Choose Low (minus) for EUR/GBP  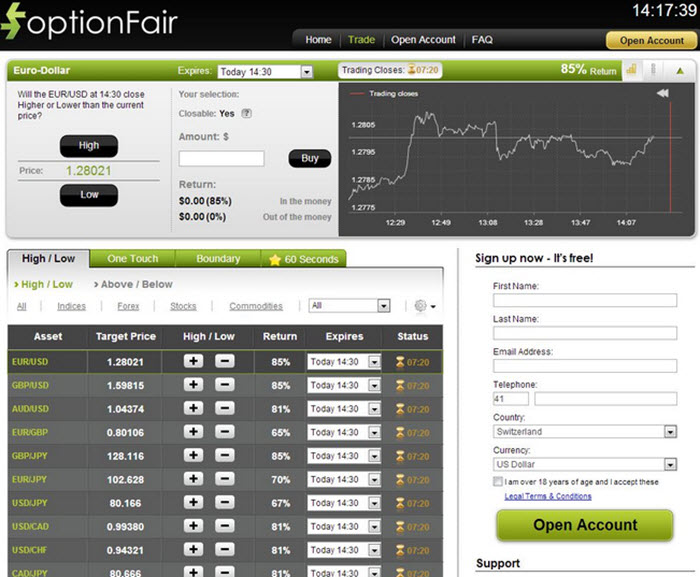[x=225, y=432]
